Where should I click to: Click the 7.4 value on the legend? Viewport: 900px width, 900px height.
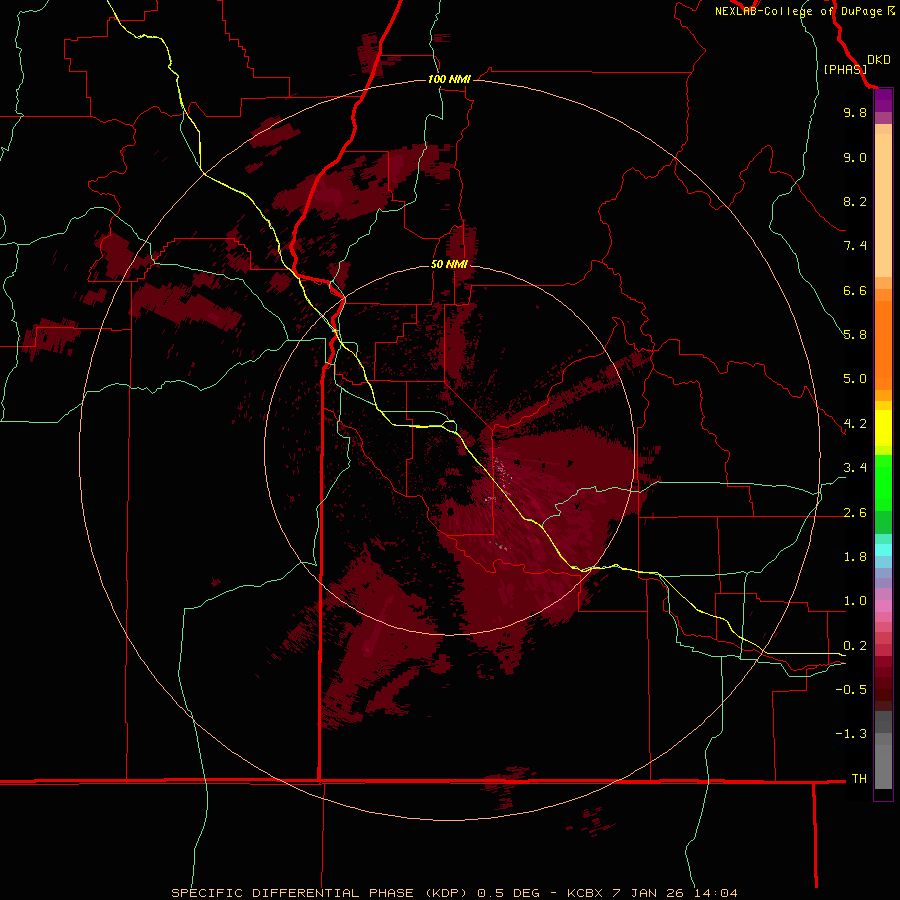(x=855, y=246)
